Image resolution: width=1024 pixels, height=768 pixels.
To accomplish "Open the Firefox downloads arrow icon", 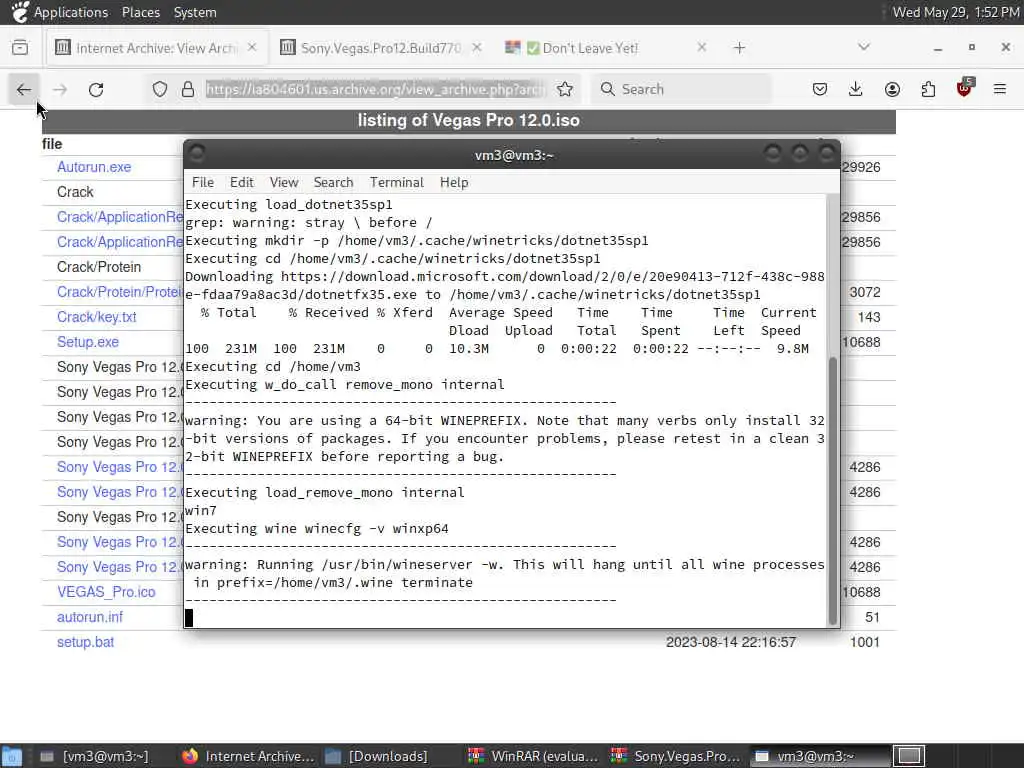I will tap(856, 89).
